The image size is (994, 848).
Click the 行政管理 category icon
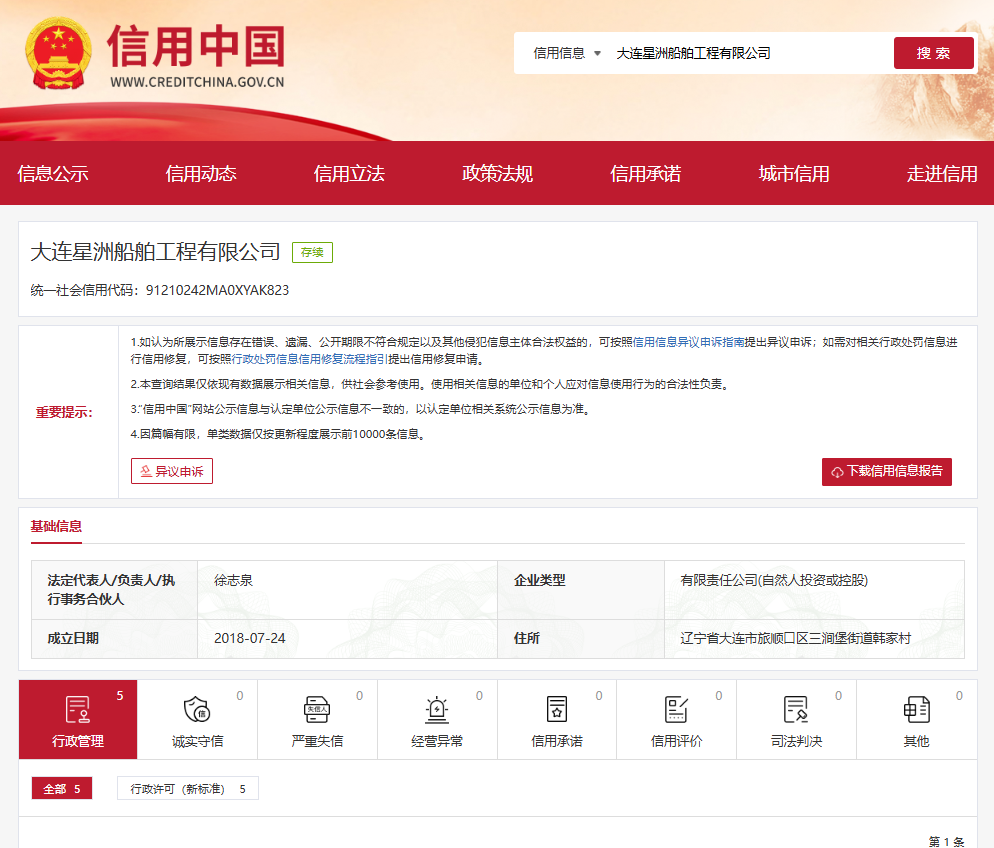[78, 709]
